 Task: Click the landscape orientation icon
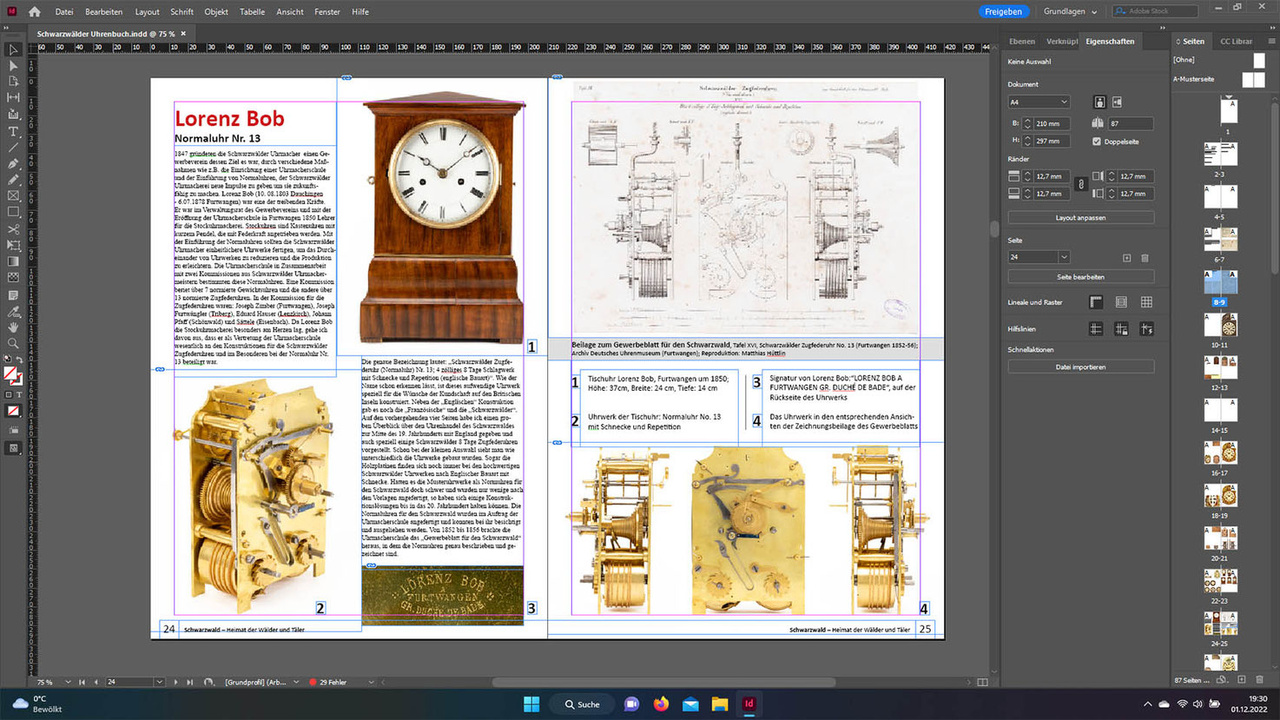click(1117, 102)
